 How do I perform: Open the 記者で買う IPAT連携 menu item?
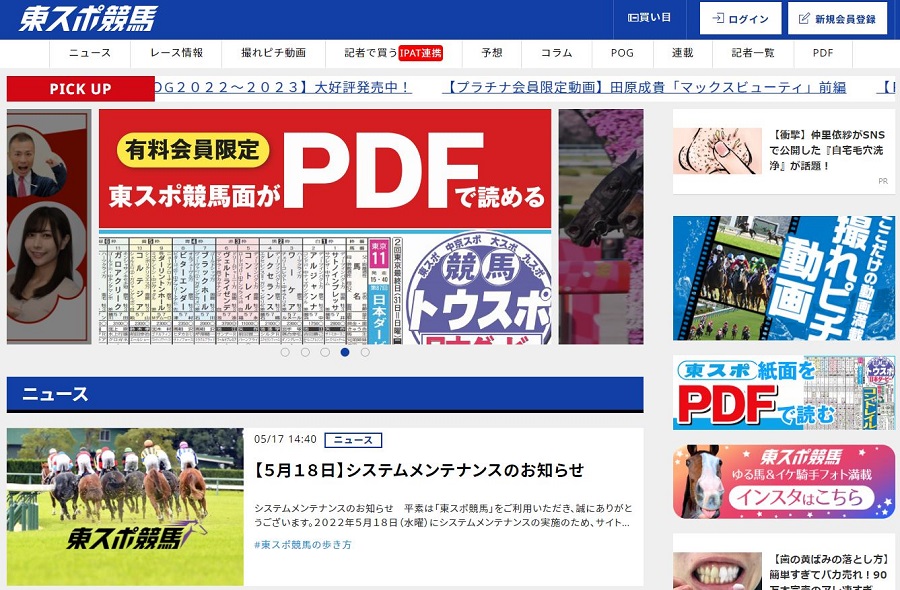click(x=394, y=53)
